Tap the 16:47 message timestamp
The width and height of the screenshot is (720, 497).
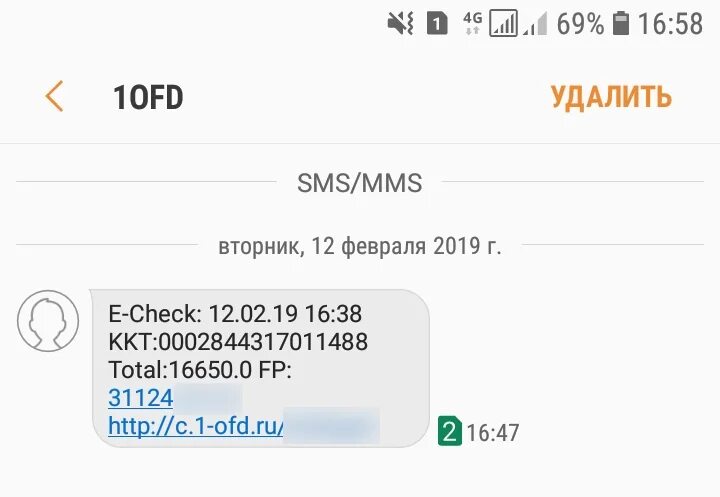(x=493, y=432)
